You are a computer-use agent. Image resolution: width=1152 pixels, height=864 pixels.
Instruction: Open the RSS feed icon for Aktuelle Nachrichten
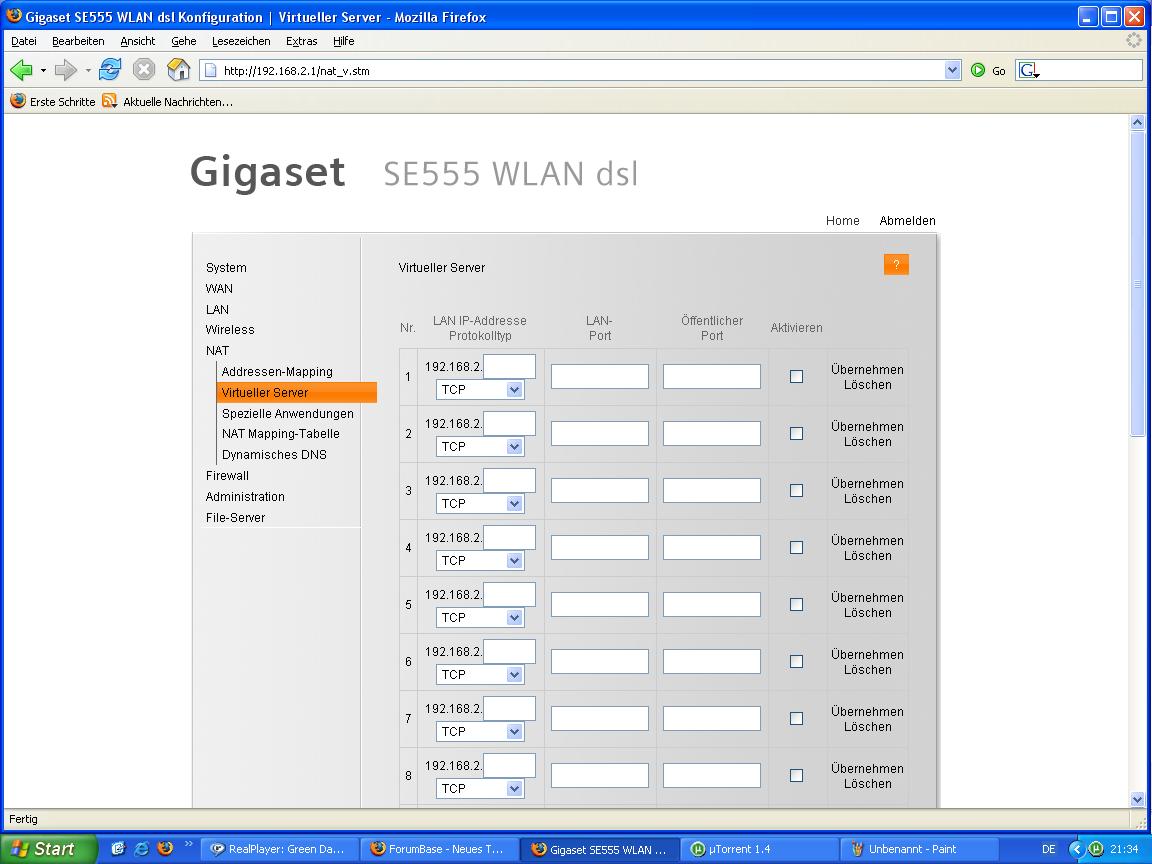coord(109,101)
